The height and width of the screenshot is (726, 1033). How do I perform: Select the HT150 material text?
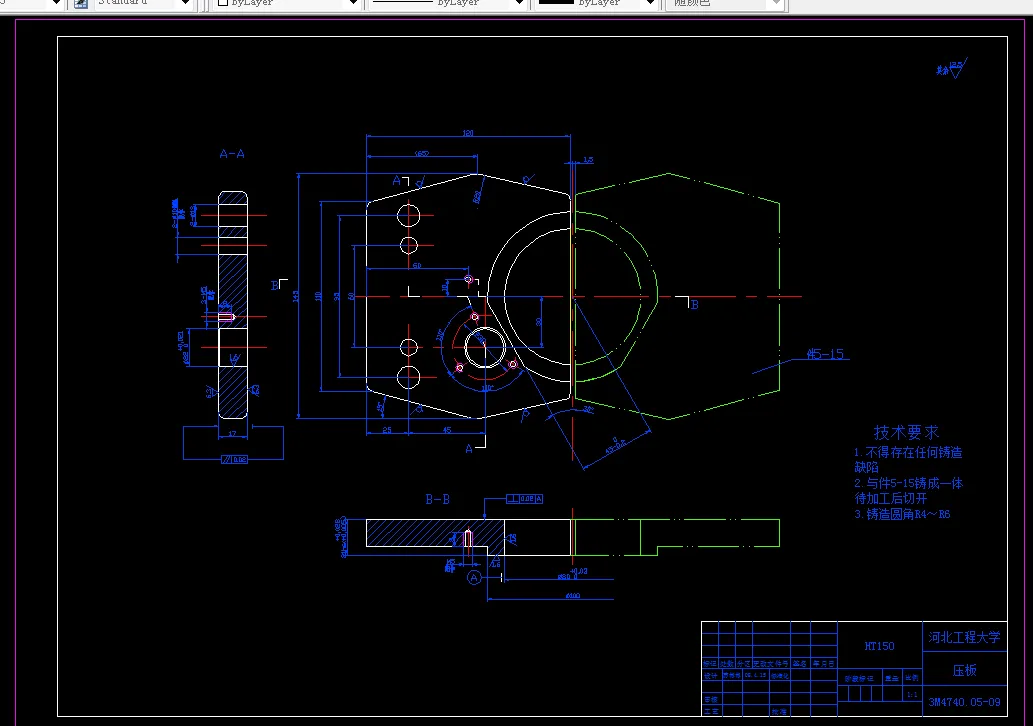point(879,646)
